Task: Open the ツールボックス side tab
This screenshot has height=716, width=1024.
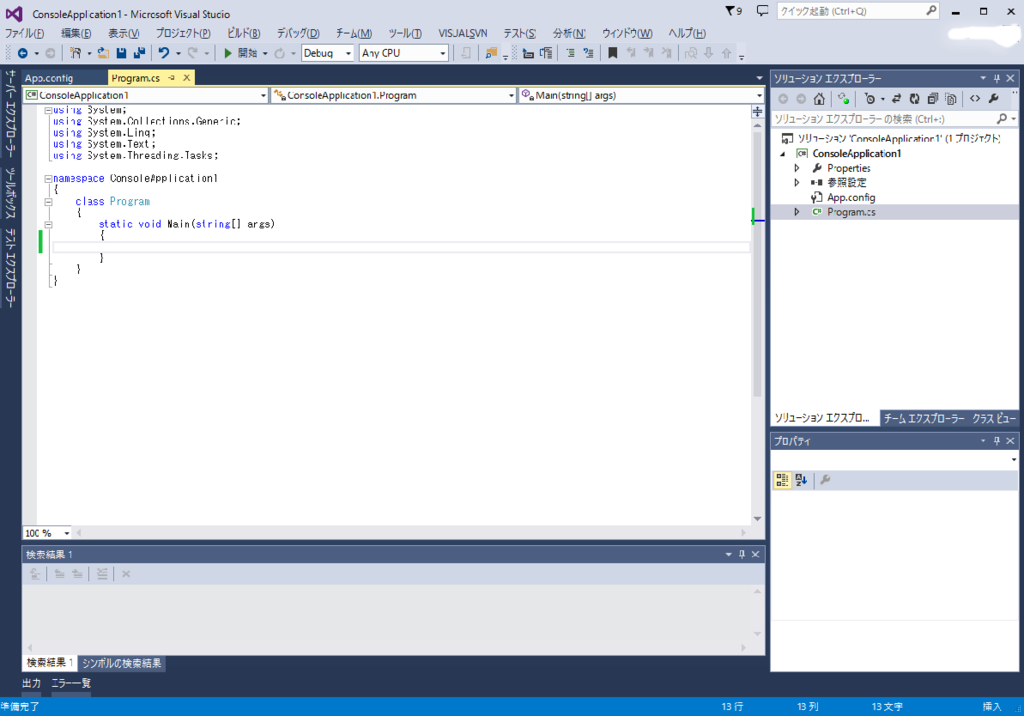Action: (10, 193)
